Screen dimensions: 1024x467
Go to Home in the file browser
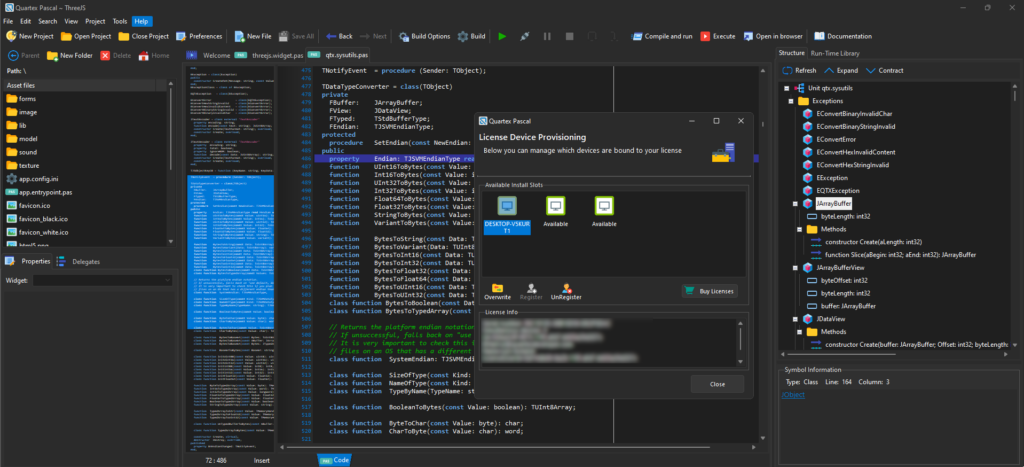(153, 55)
